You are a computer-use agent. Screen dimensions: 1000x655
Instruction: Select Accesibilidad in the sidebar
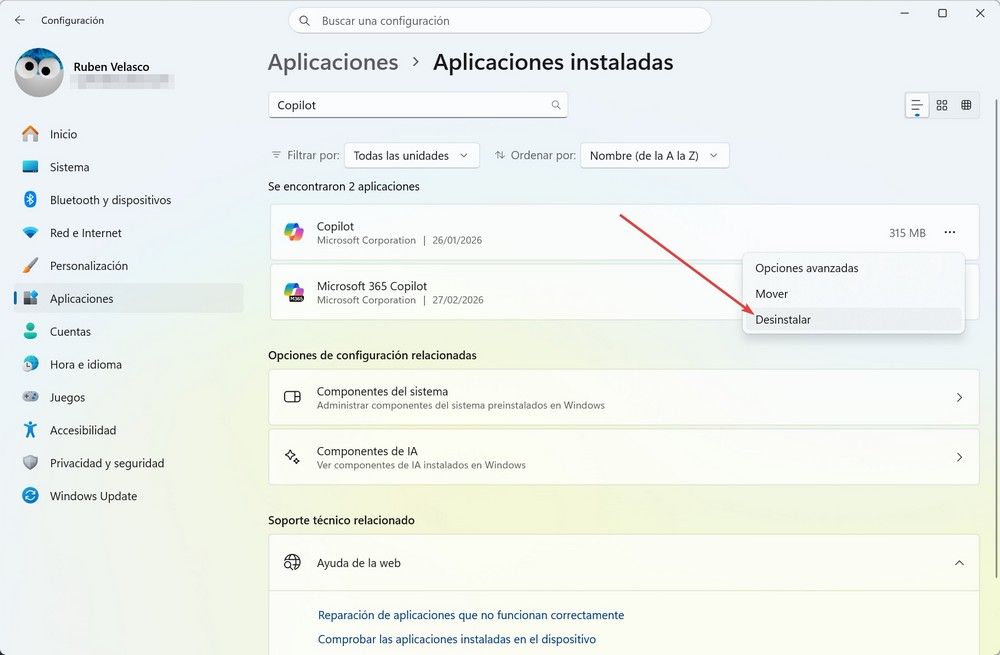[x=31, y=430]
